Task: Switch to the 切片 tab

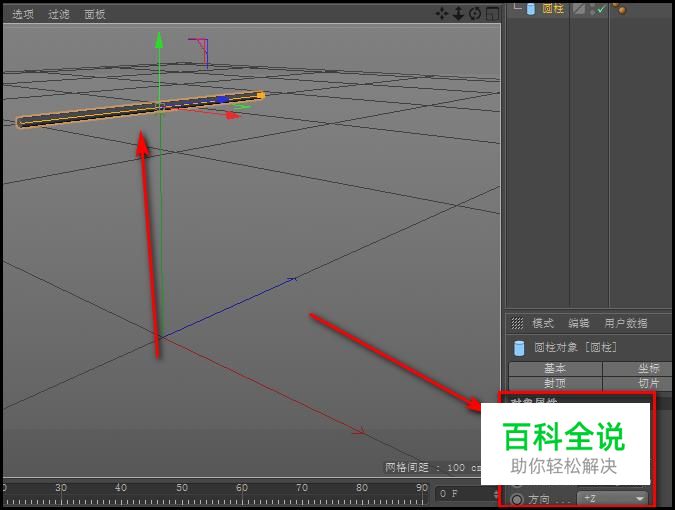Action: pyautogui.click(x=637, y=383)
